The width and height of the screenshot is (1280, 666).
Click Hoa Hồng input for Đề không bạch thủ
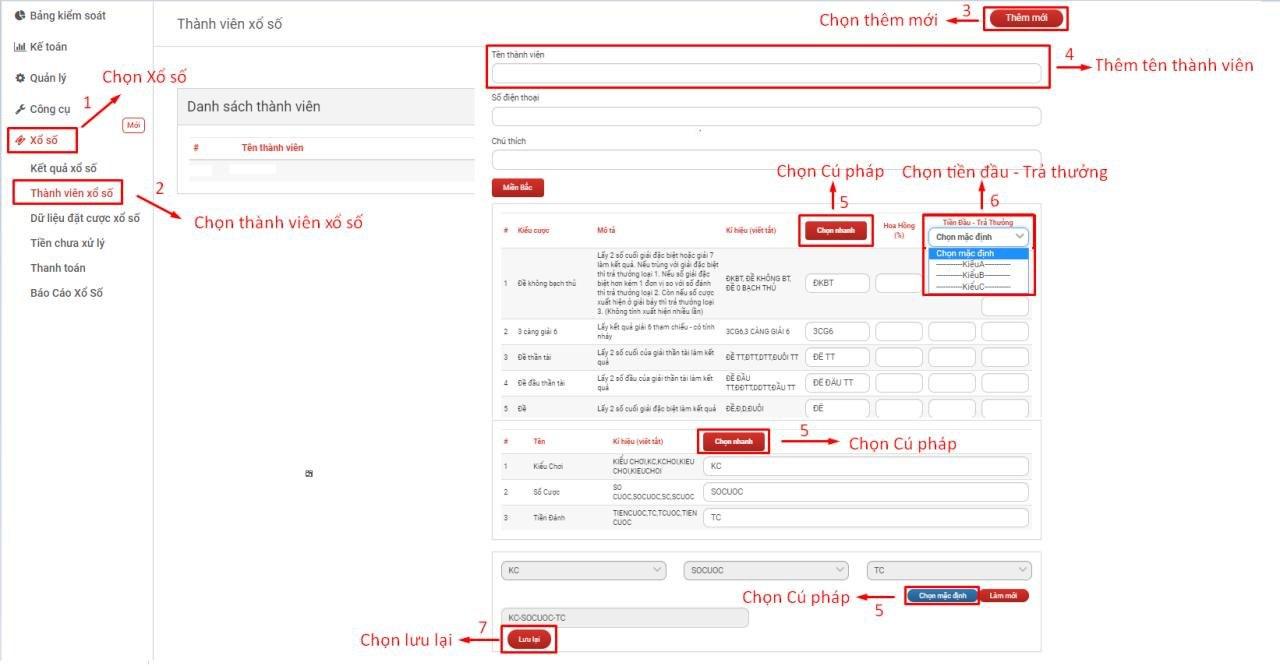[899, 283]
